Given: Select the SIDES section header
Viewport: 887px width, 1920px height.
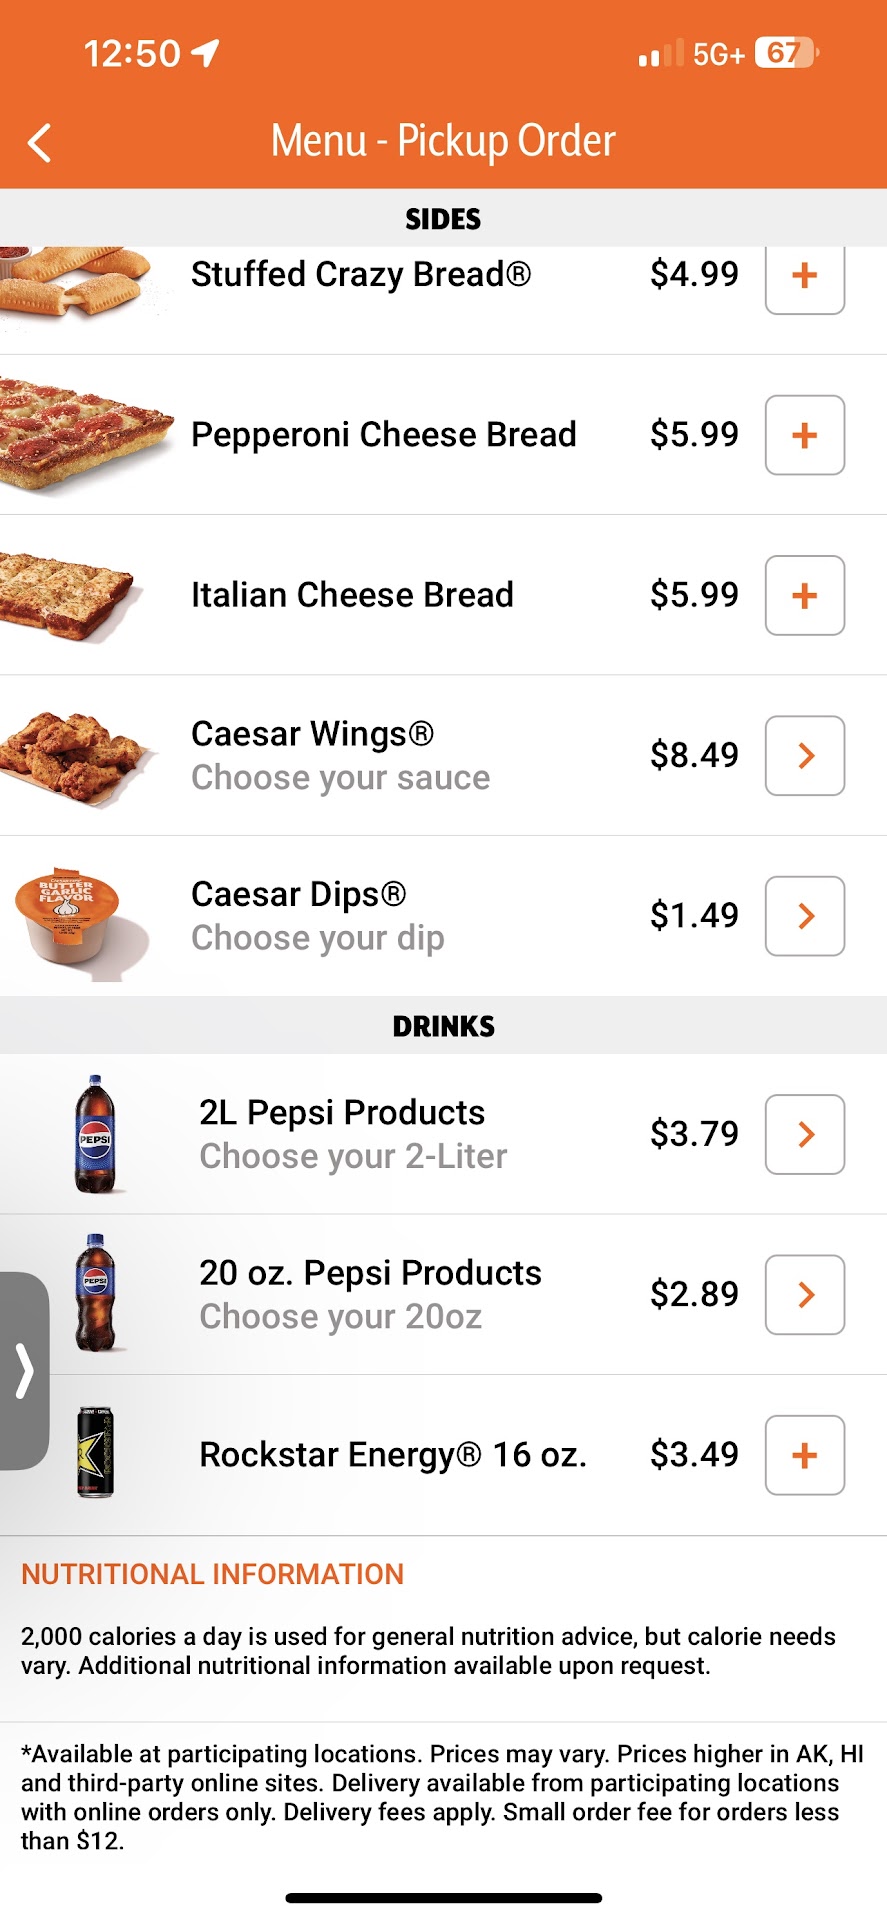Looking at the screenshot, I should pyautogui.click(x=443, y=219).
